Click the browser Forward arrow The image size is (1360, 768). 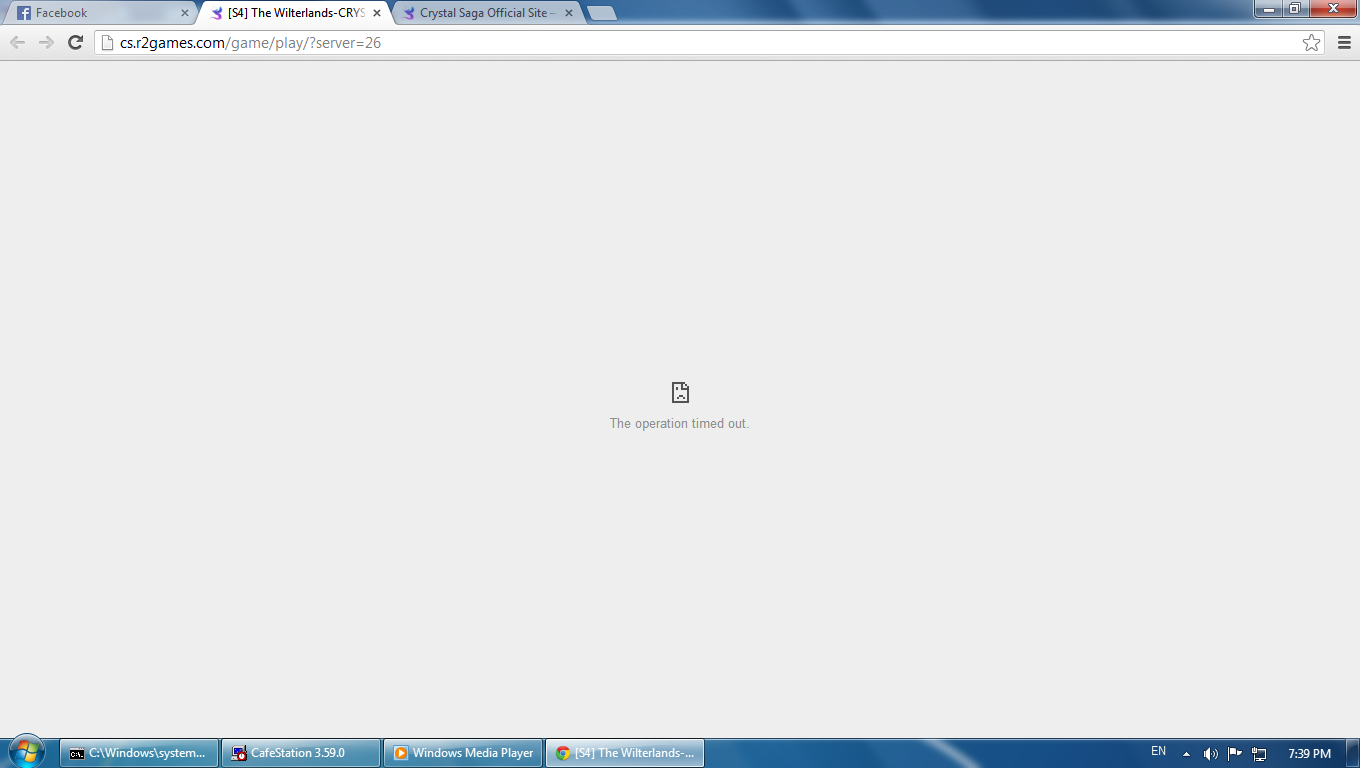point(46,42)
